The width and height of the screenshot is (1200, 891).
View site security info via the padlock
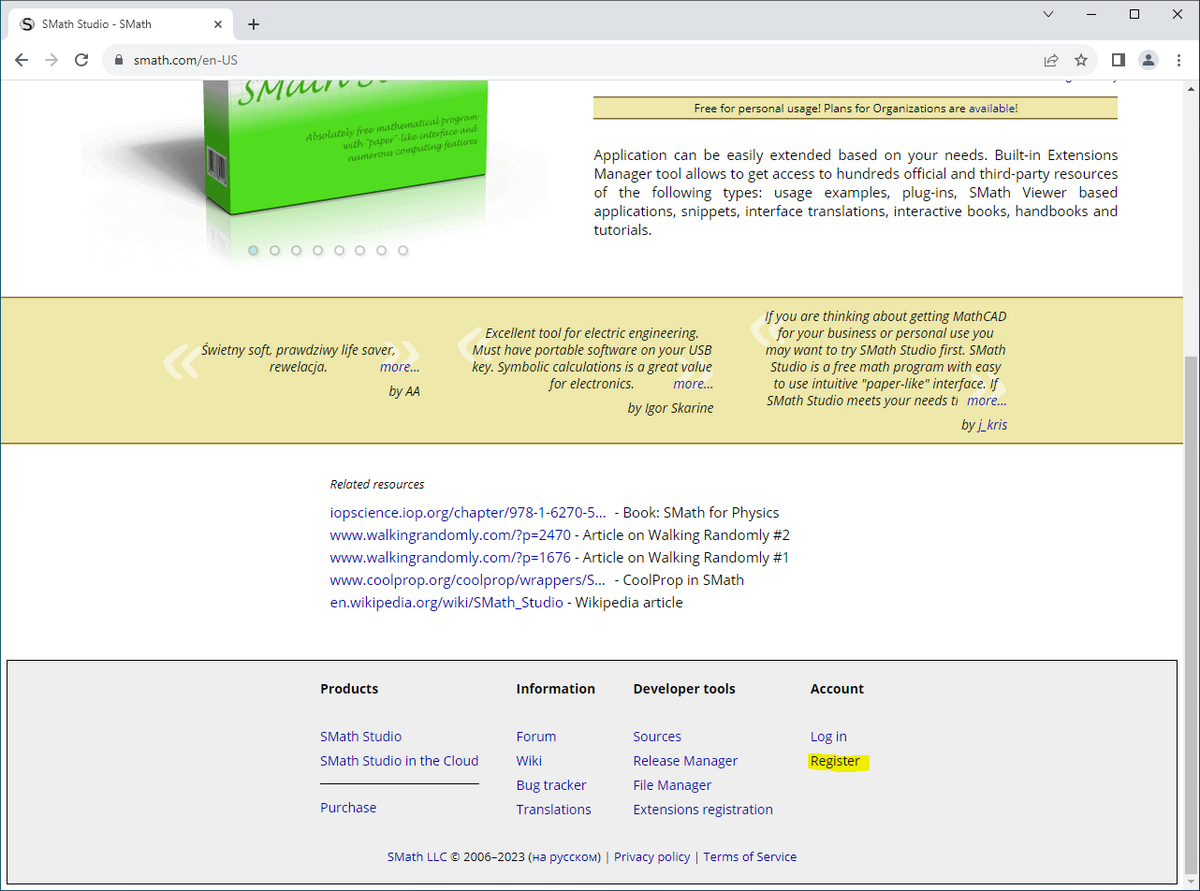point(119,60)
